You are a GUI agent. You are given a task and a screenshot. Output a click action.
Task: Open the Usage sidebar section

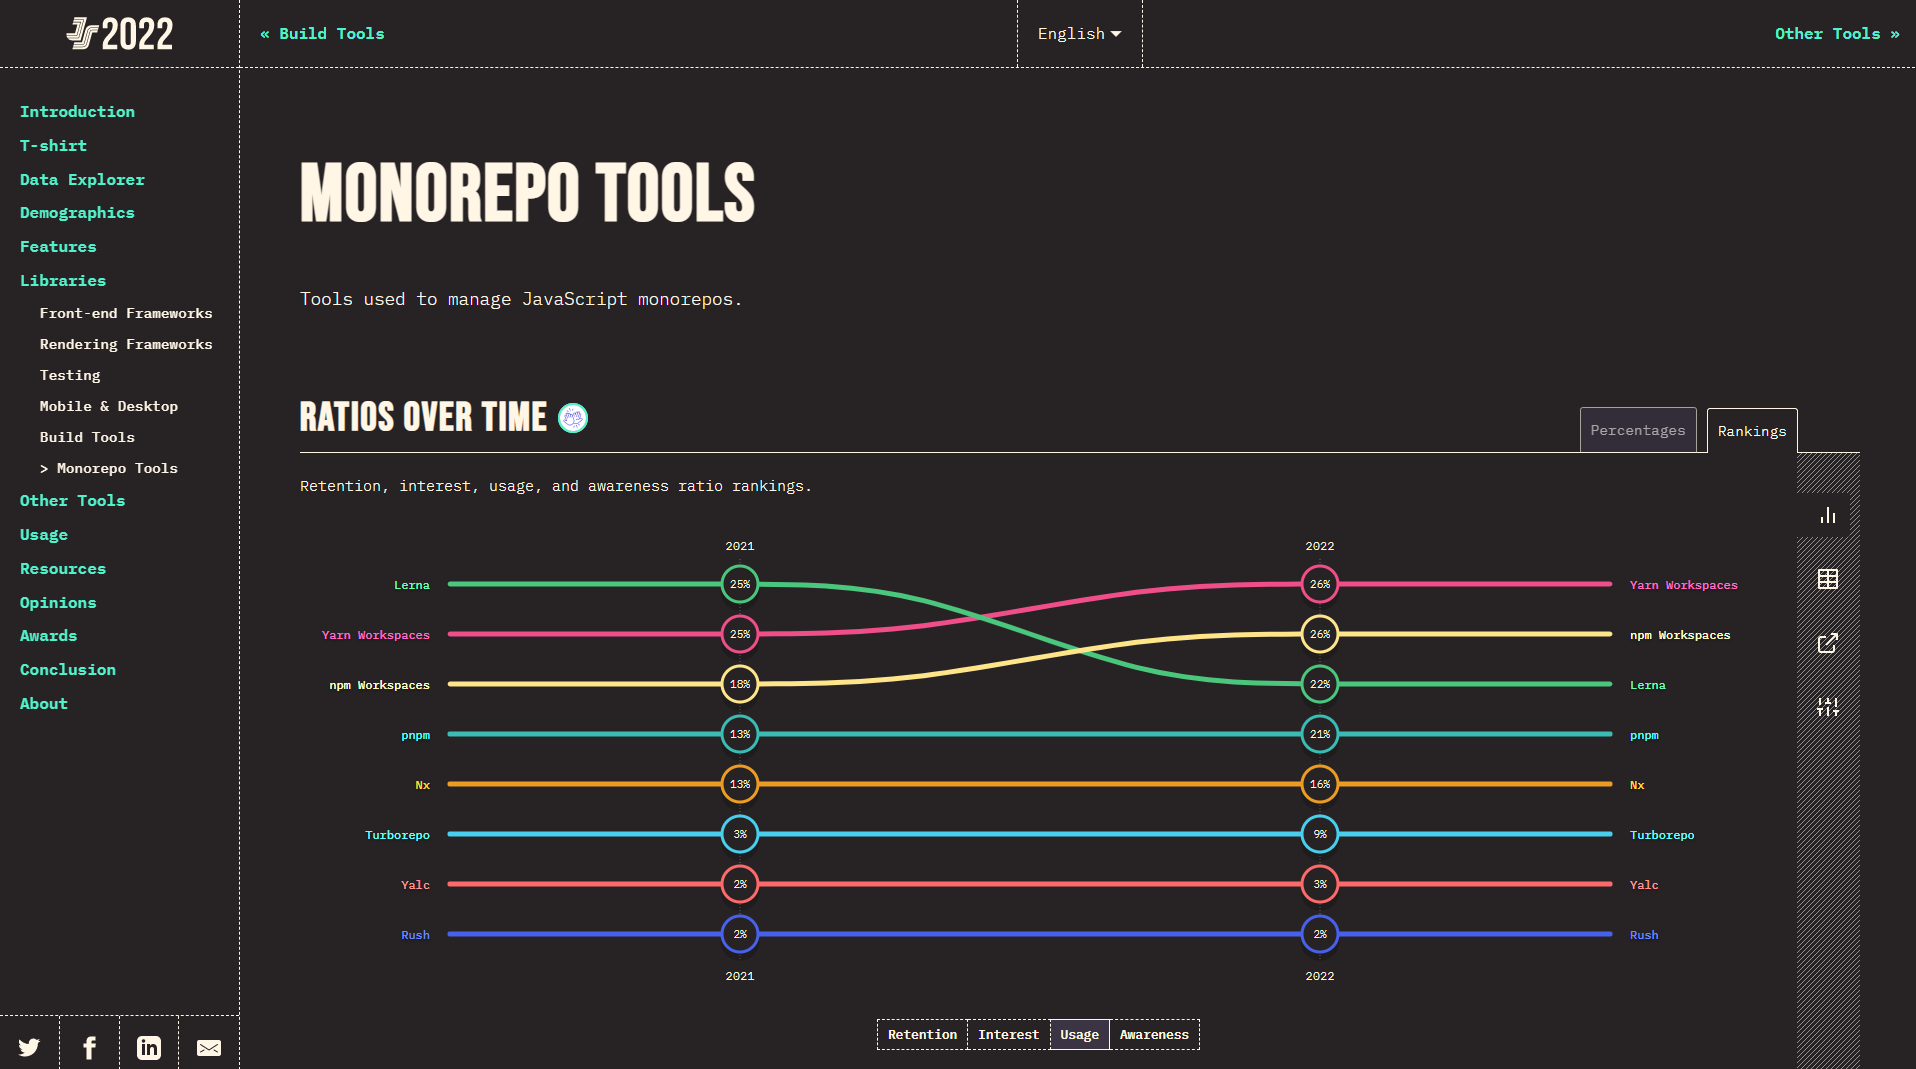pyautogui.click(x=44, y=535)
